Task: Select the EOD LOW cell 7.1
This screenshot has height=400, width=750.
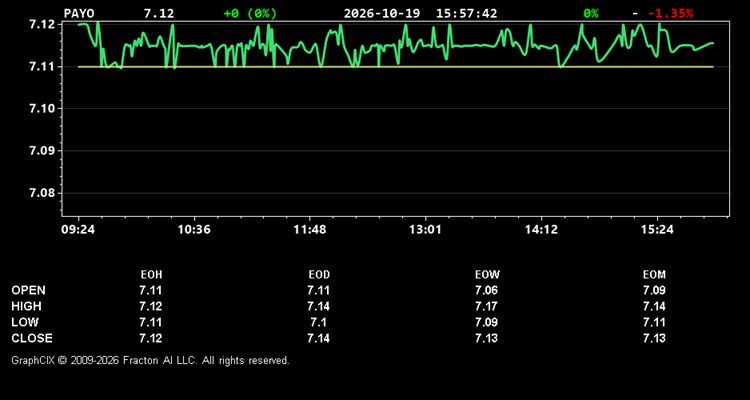Action: 319,322
